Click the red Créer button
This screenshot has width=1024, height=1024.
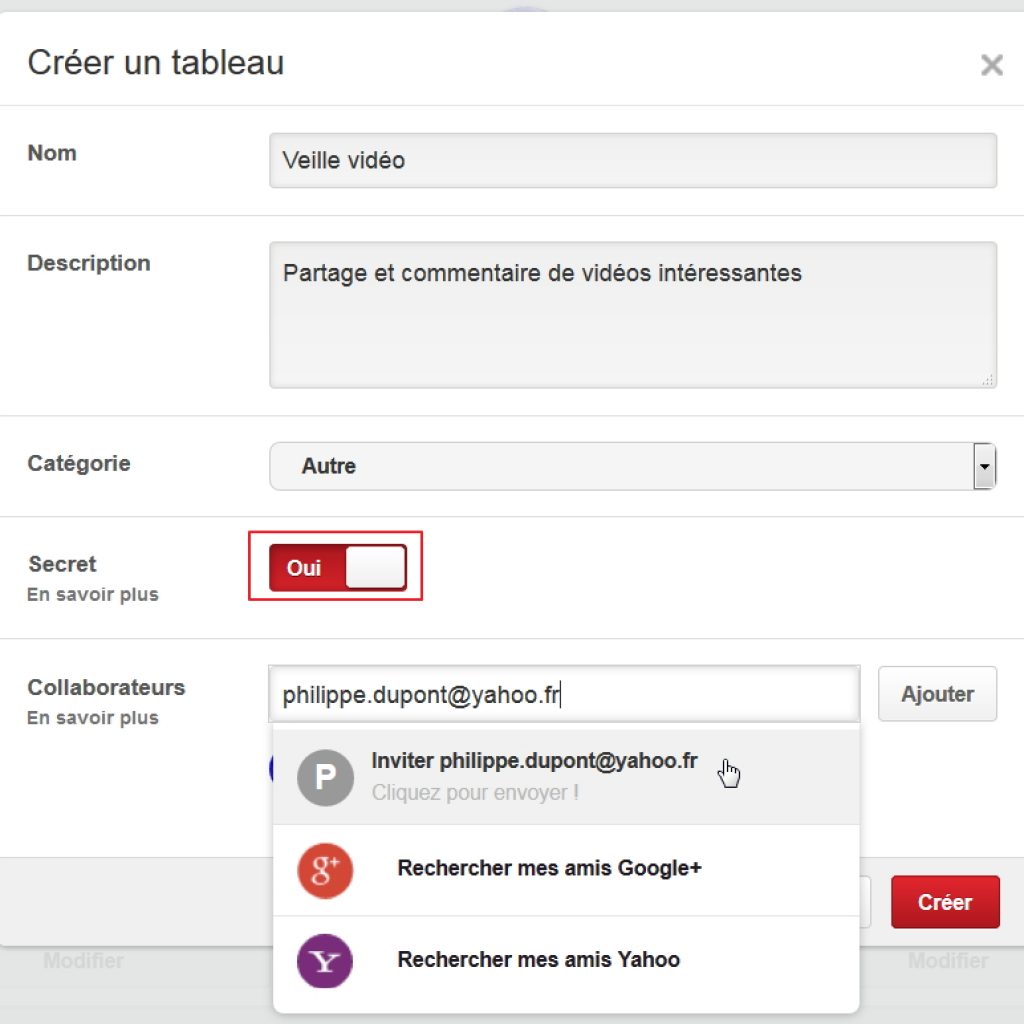tap(945, 902)
